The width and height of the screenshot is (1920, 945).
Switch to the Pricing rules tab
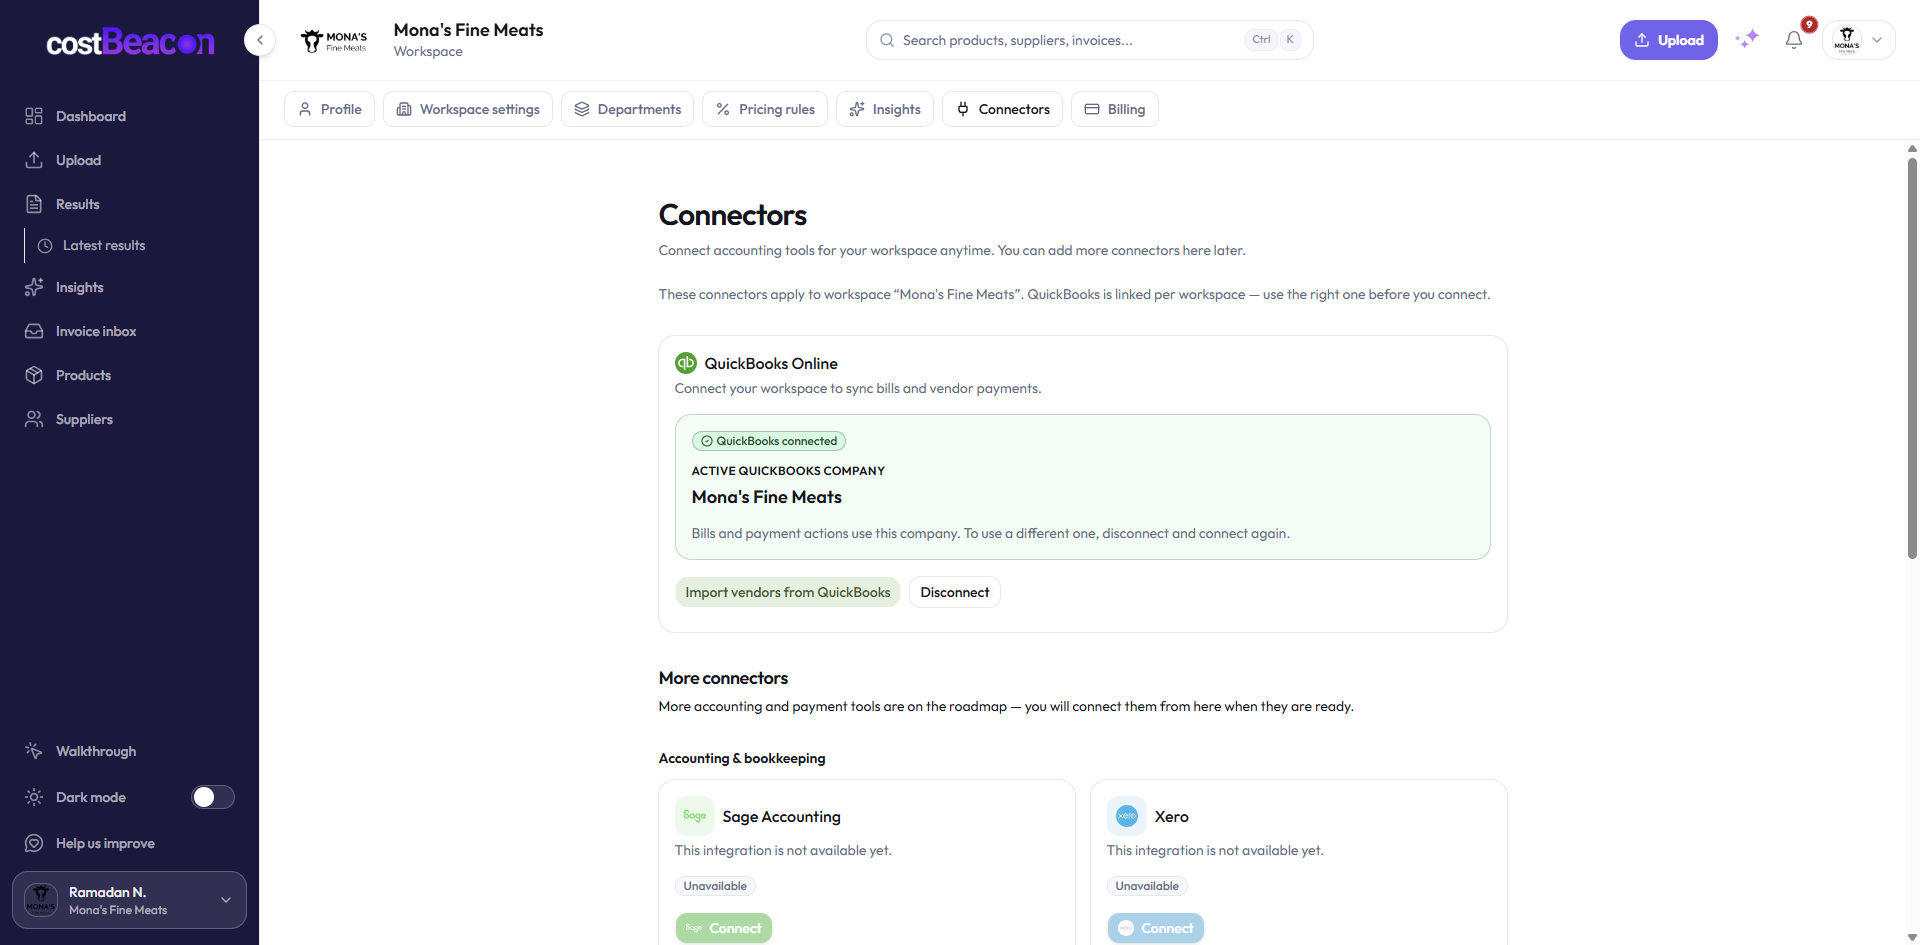(x=765, y=109)
